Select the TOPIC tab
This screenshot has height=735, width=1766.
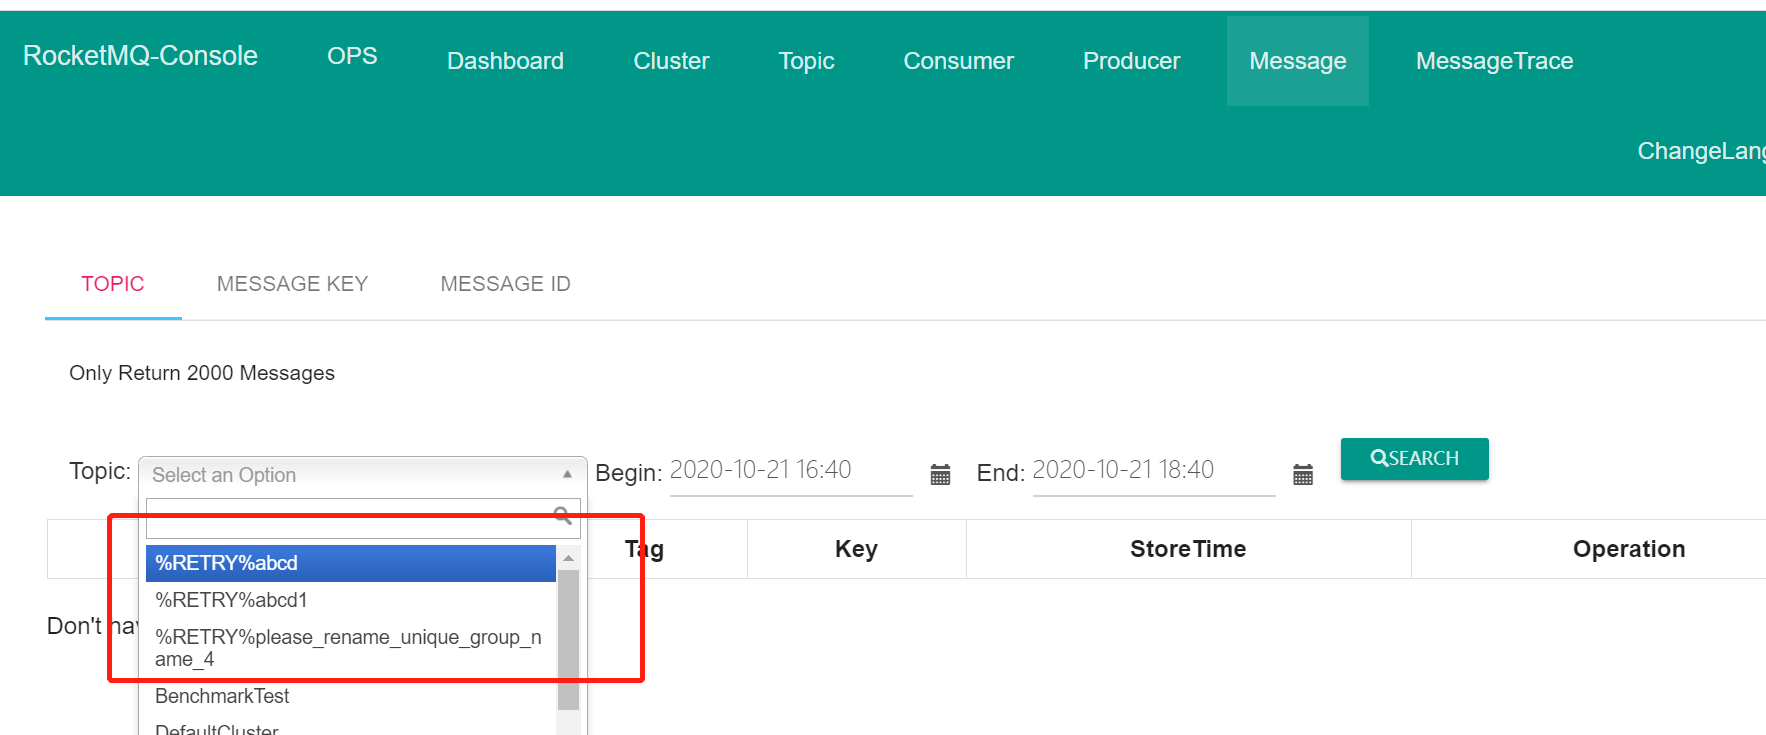(113, 284)
